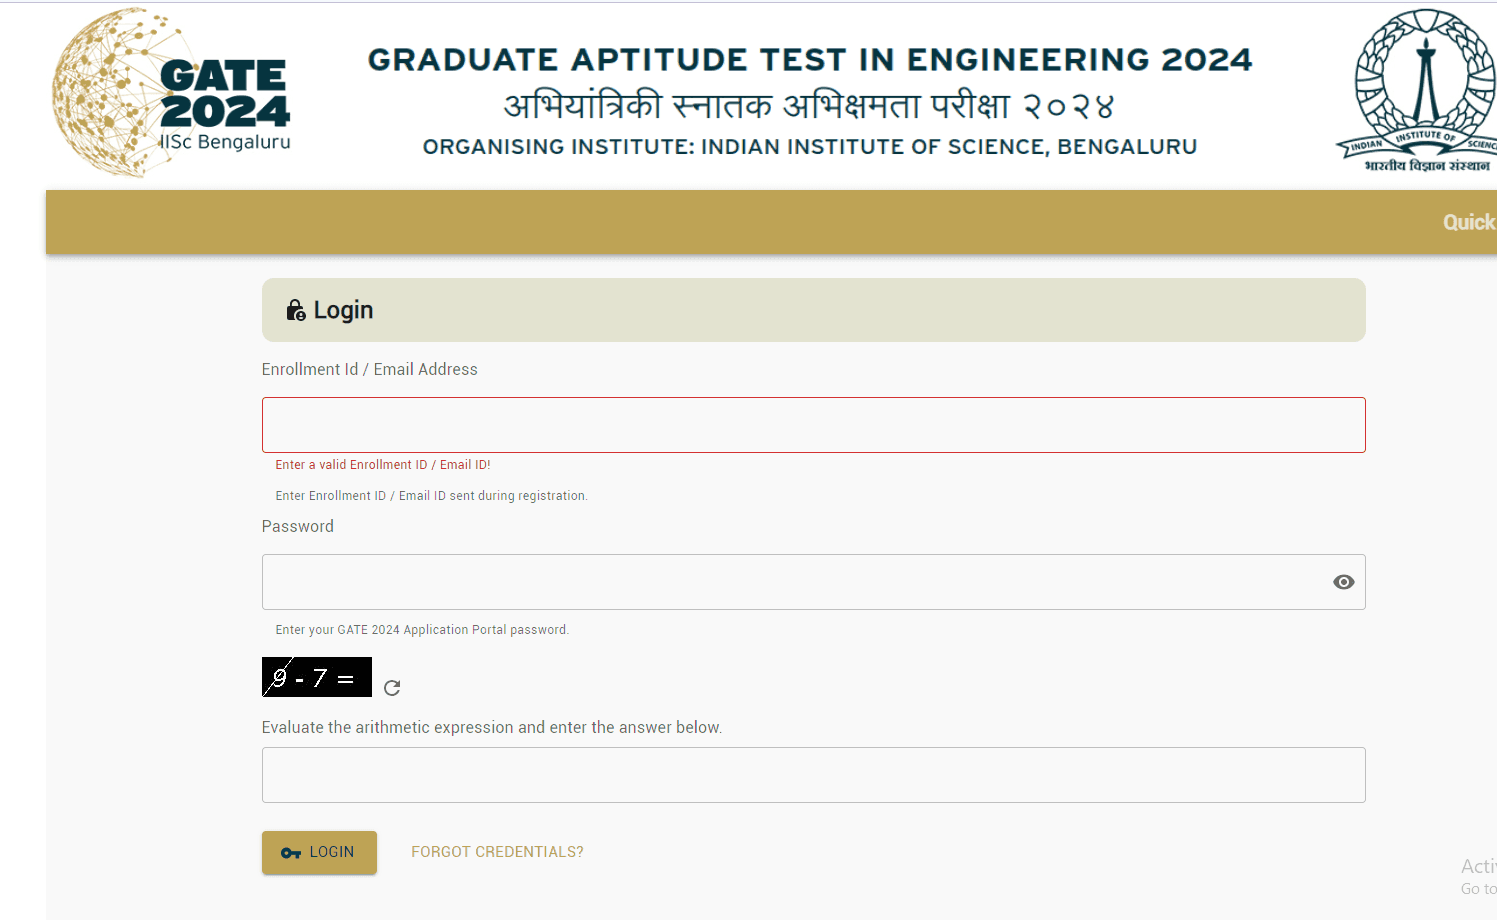Image resolution: width=1497 pixels, height=920 pixels.
Task: Toggle password visibility with the eye icon
Action: pos(1343,582)
